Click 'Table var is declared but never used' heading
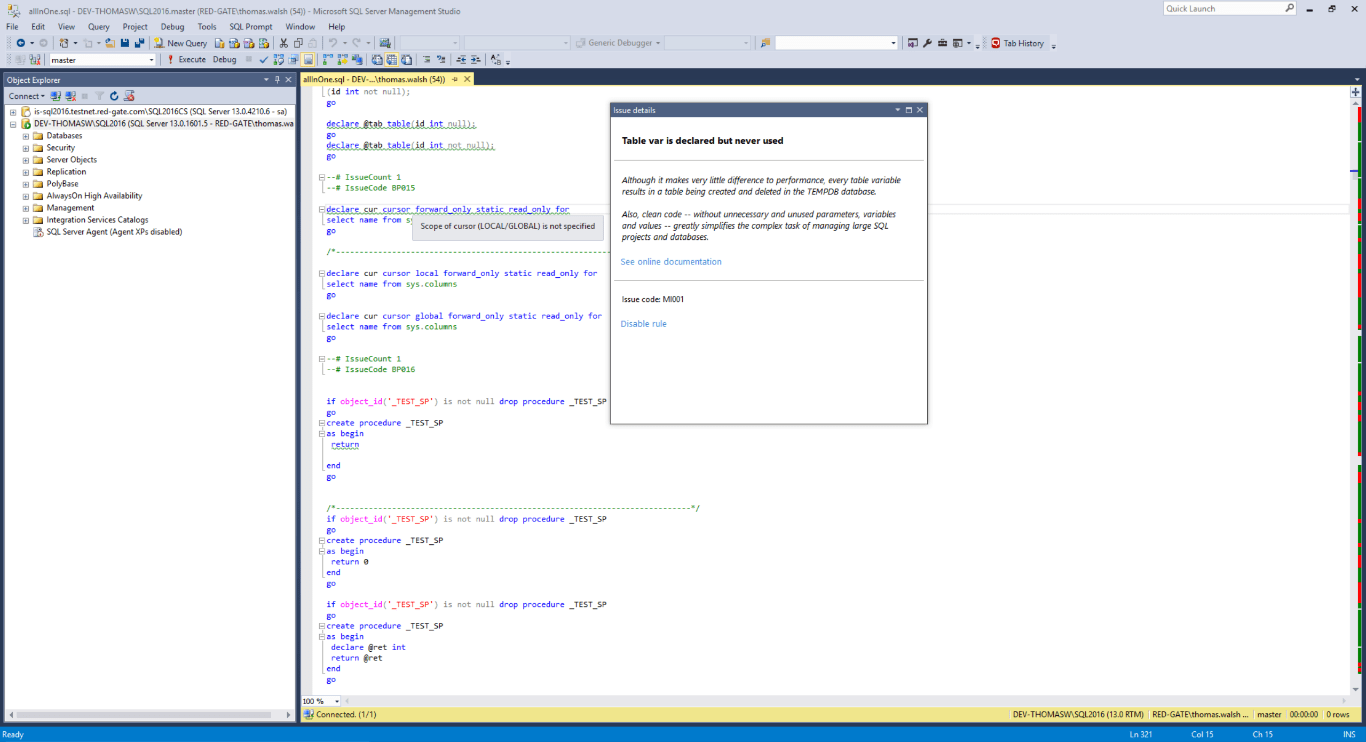 click(x=702, y=141)
